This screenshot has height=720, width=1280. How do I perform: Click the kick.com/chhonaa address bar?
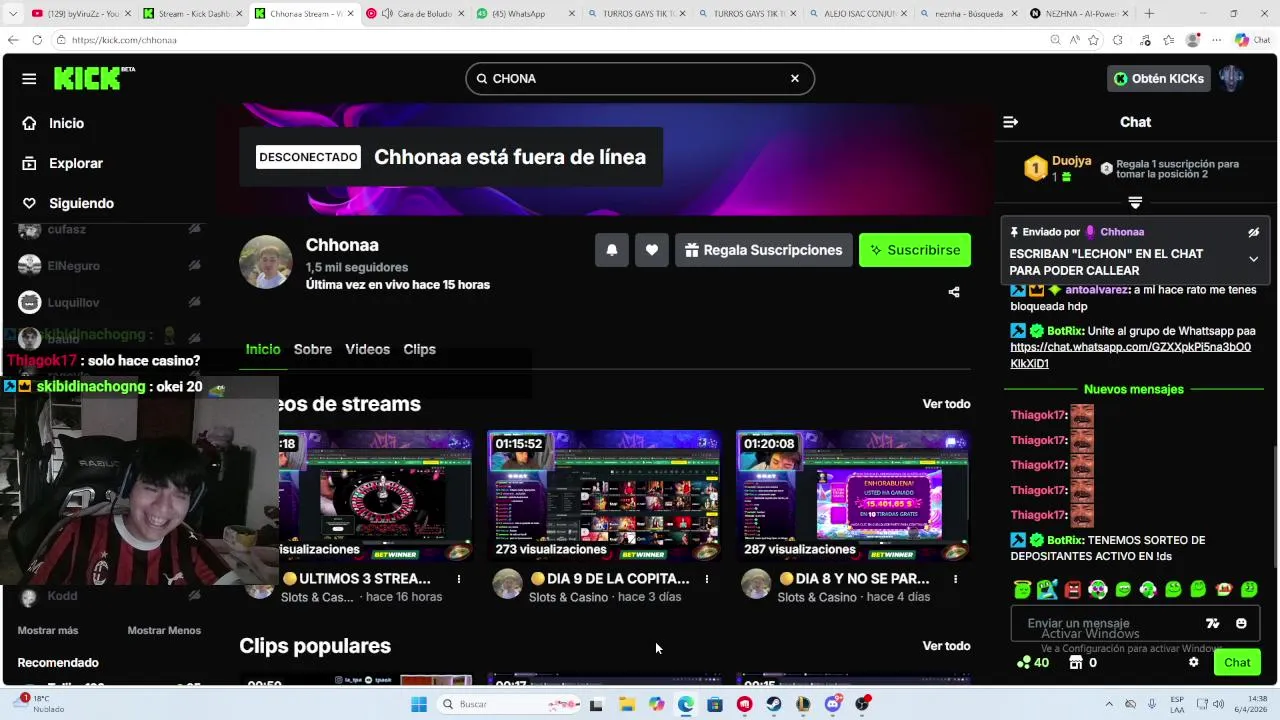click(x=550, y=40)
